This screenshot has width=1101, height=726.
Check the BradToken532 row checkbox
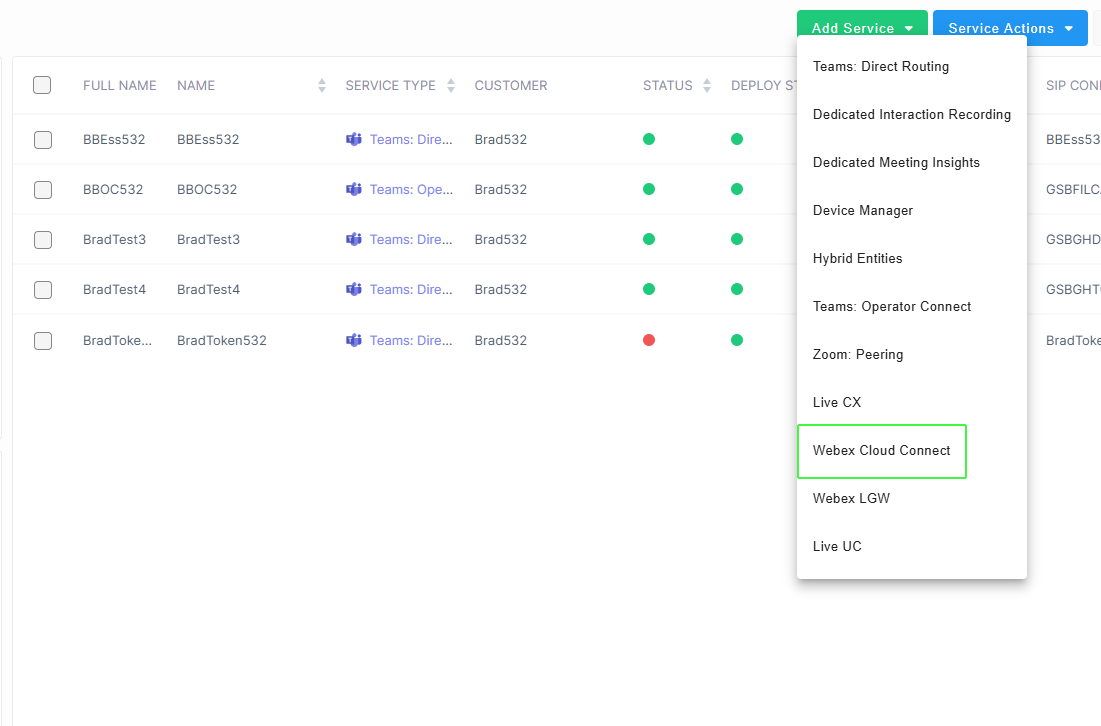coord(43,341)
